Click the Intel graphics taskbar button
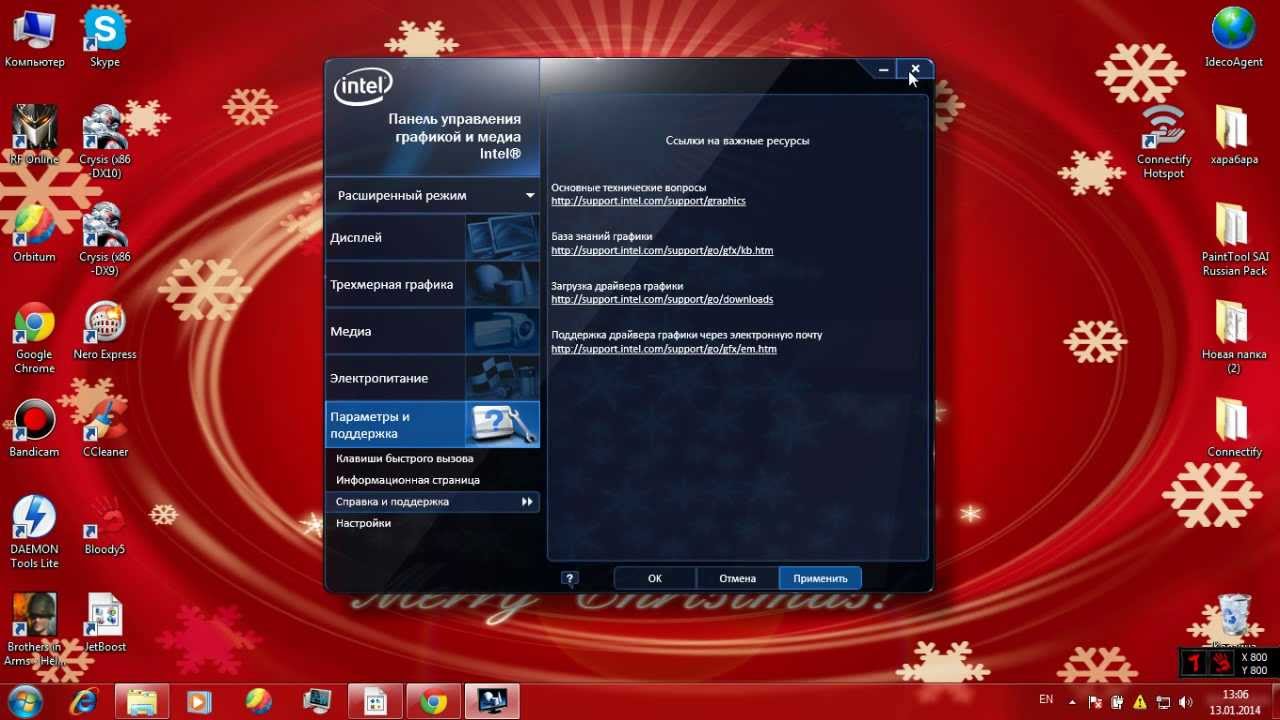 [x=492, y=701]
